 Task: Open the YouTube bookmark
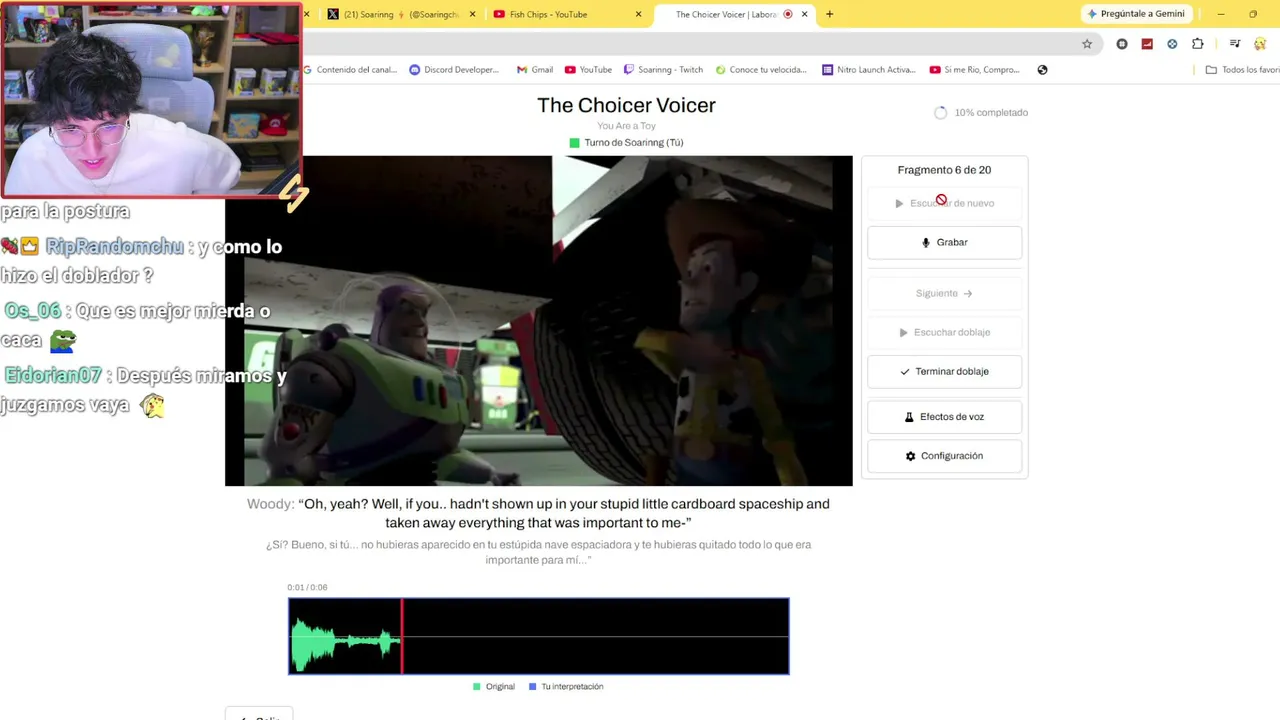point(588,70)
